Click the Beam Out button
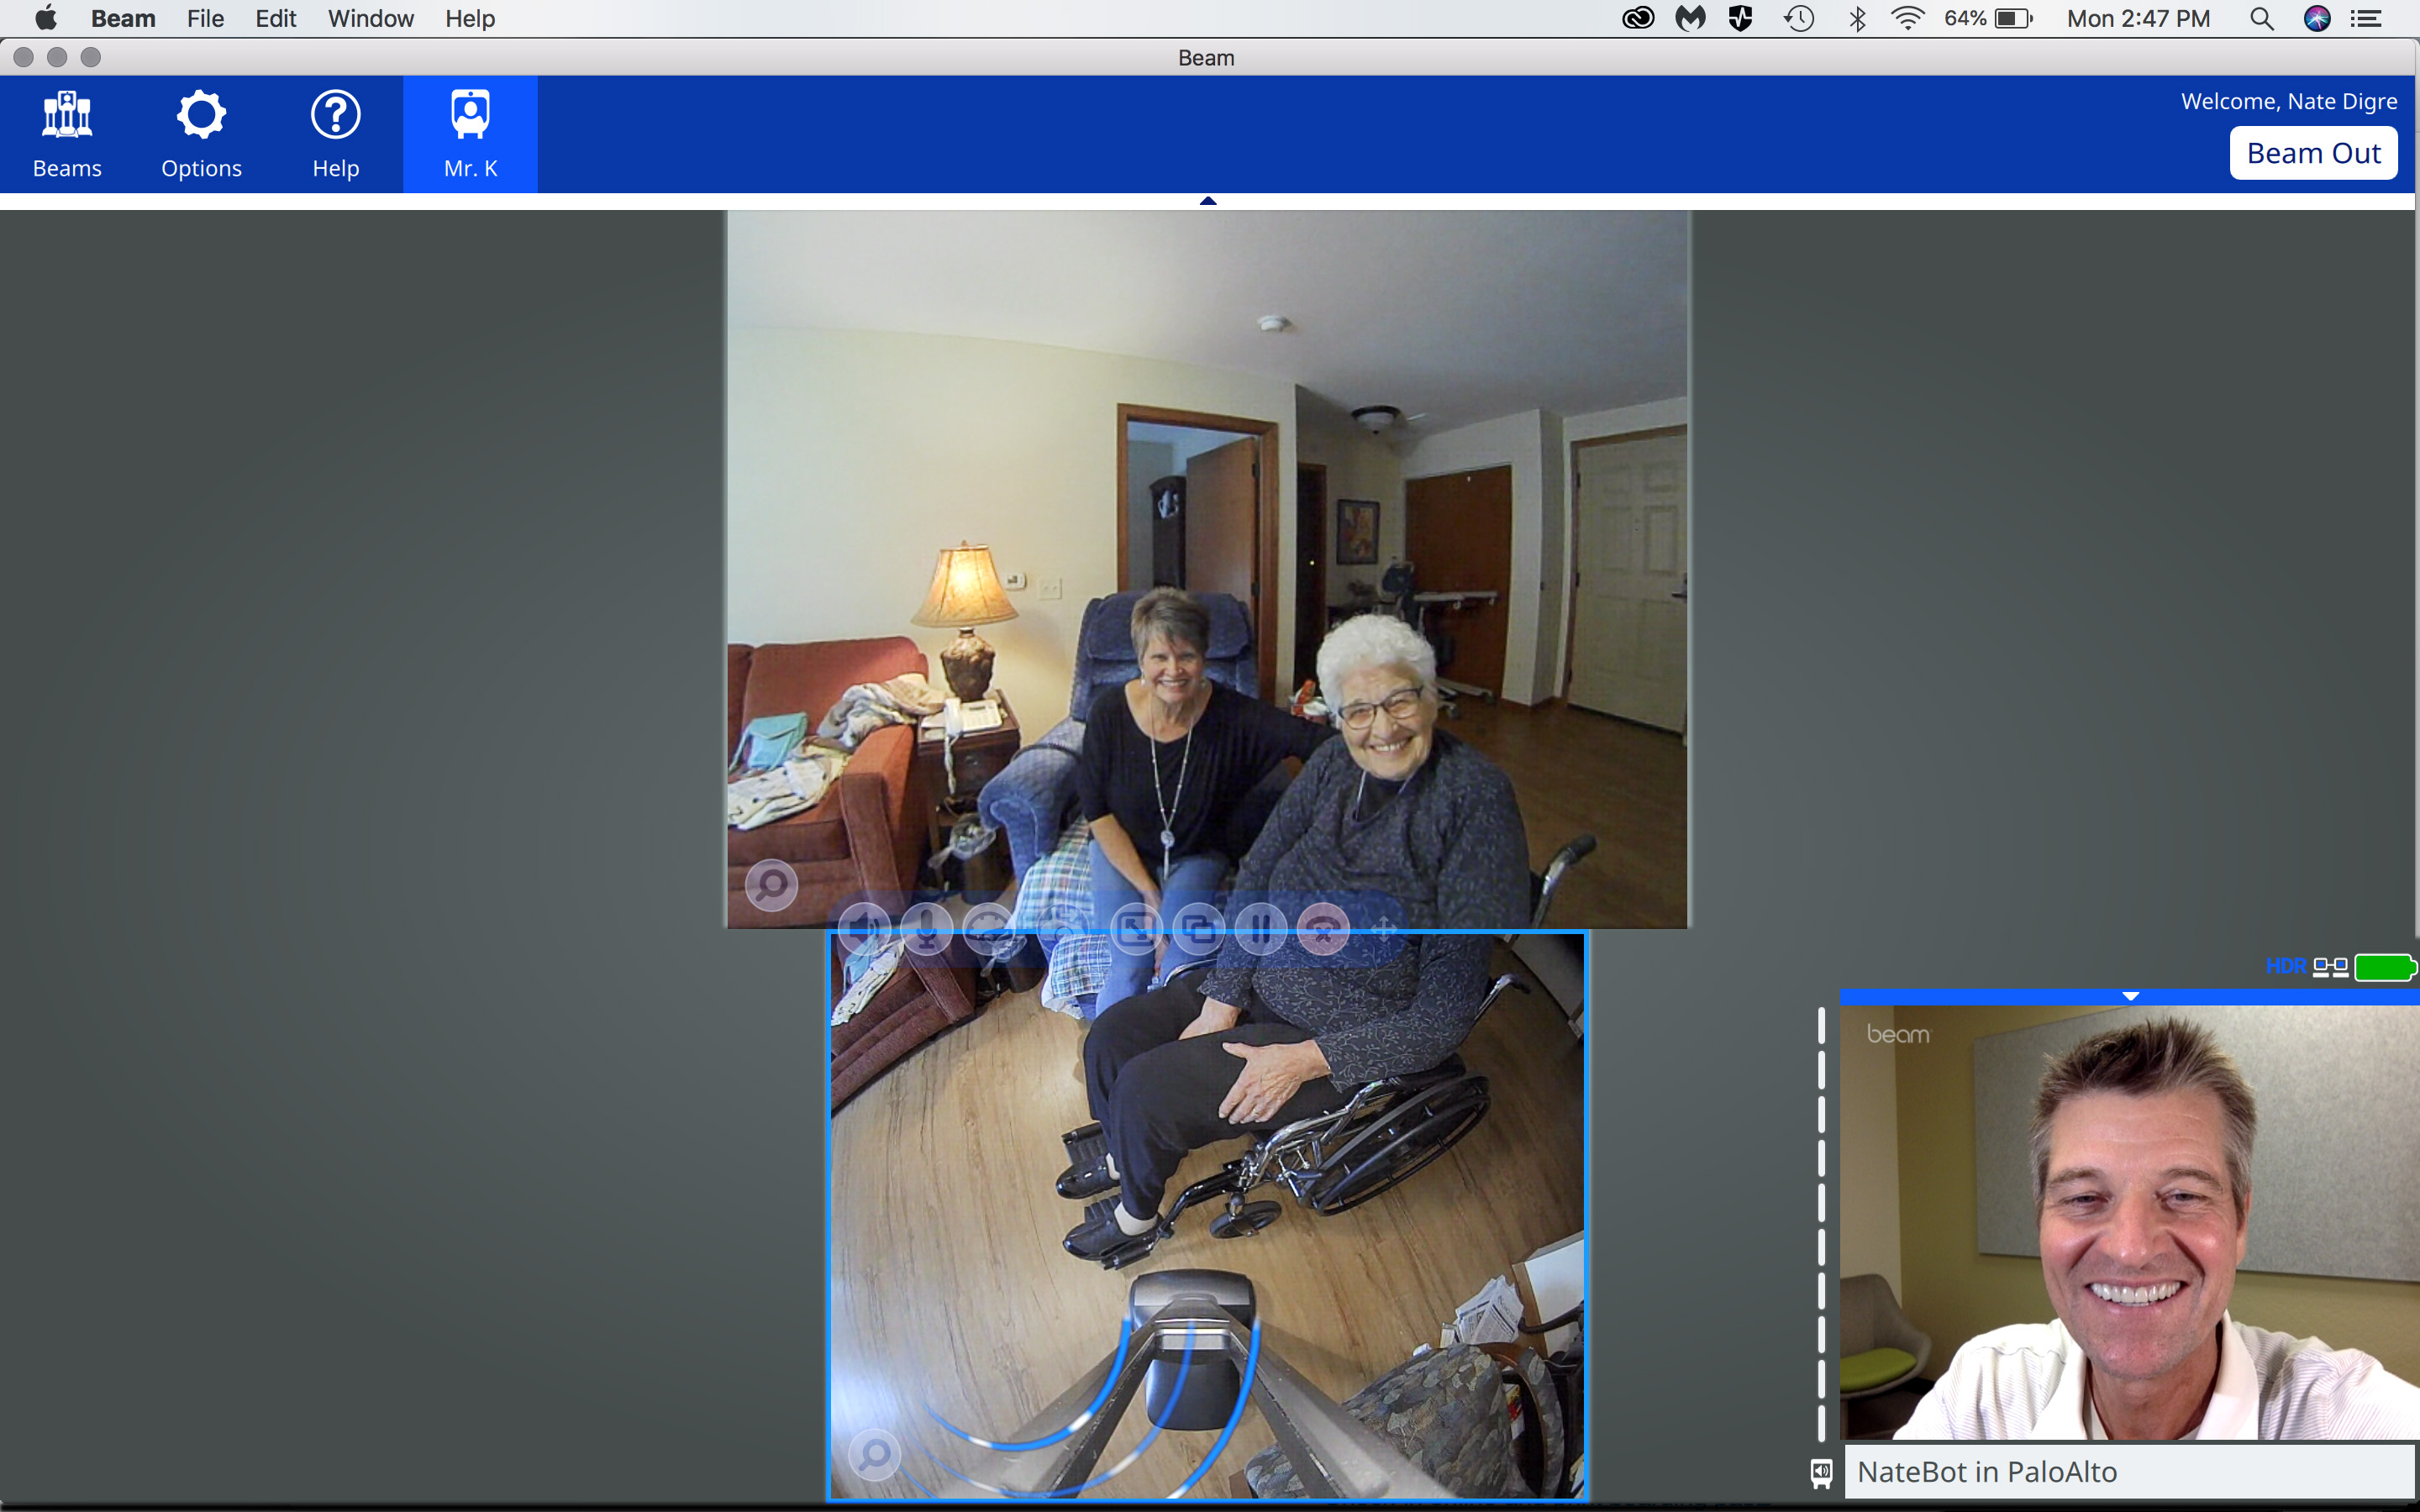The height and width of the screenshot is (1512, 2420). [2313, 153]
